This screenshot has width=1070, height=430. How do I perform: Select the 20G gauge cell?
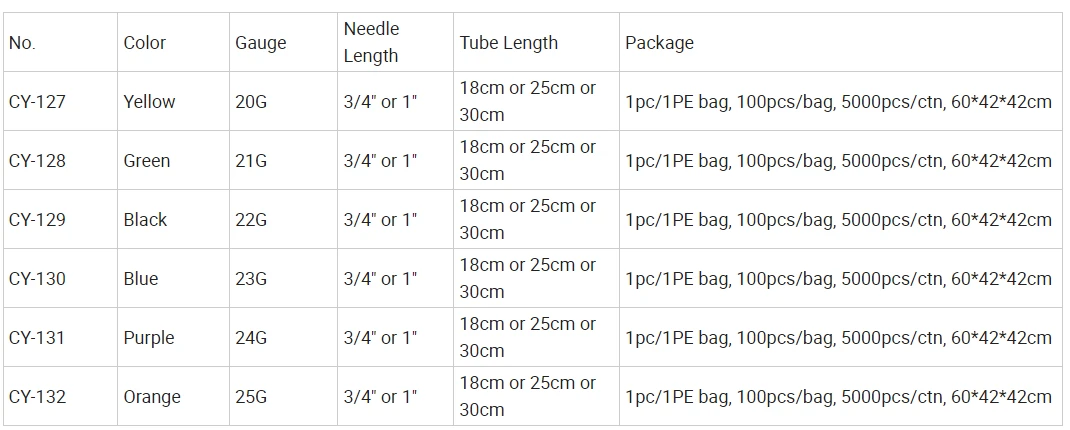pos(283,101)
